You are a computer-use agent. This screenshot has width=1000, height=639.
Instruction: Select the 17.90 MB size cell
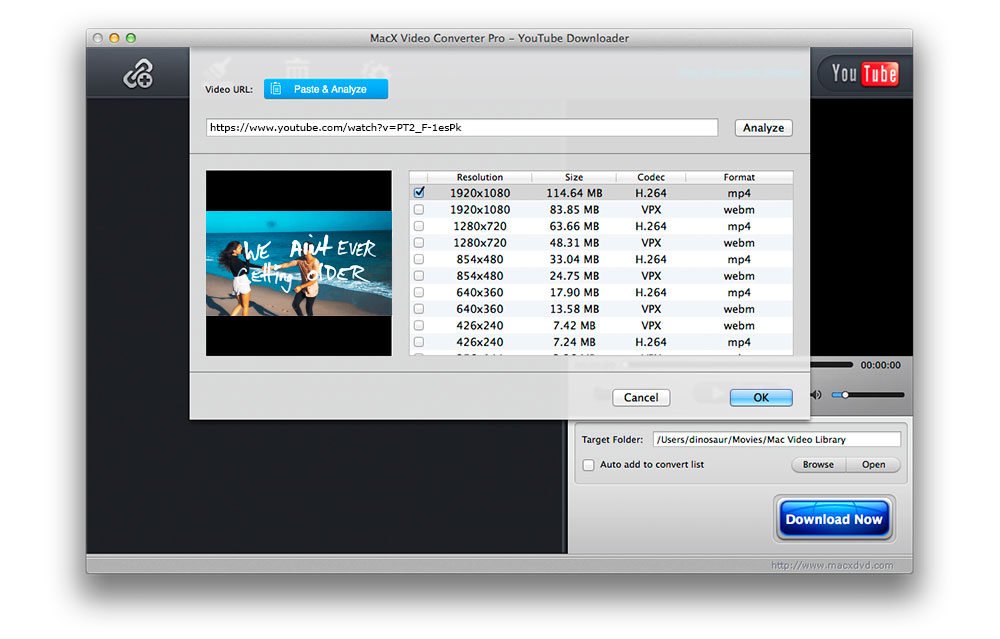(574, 292)
